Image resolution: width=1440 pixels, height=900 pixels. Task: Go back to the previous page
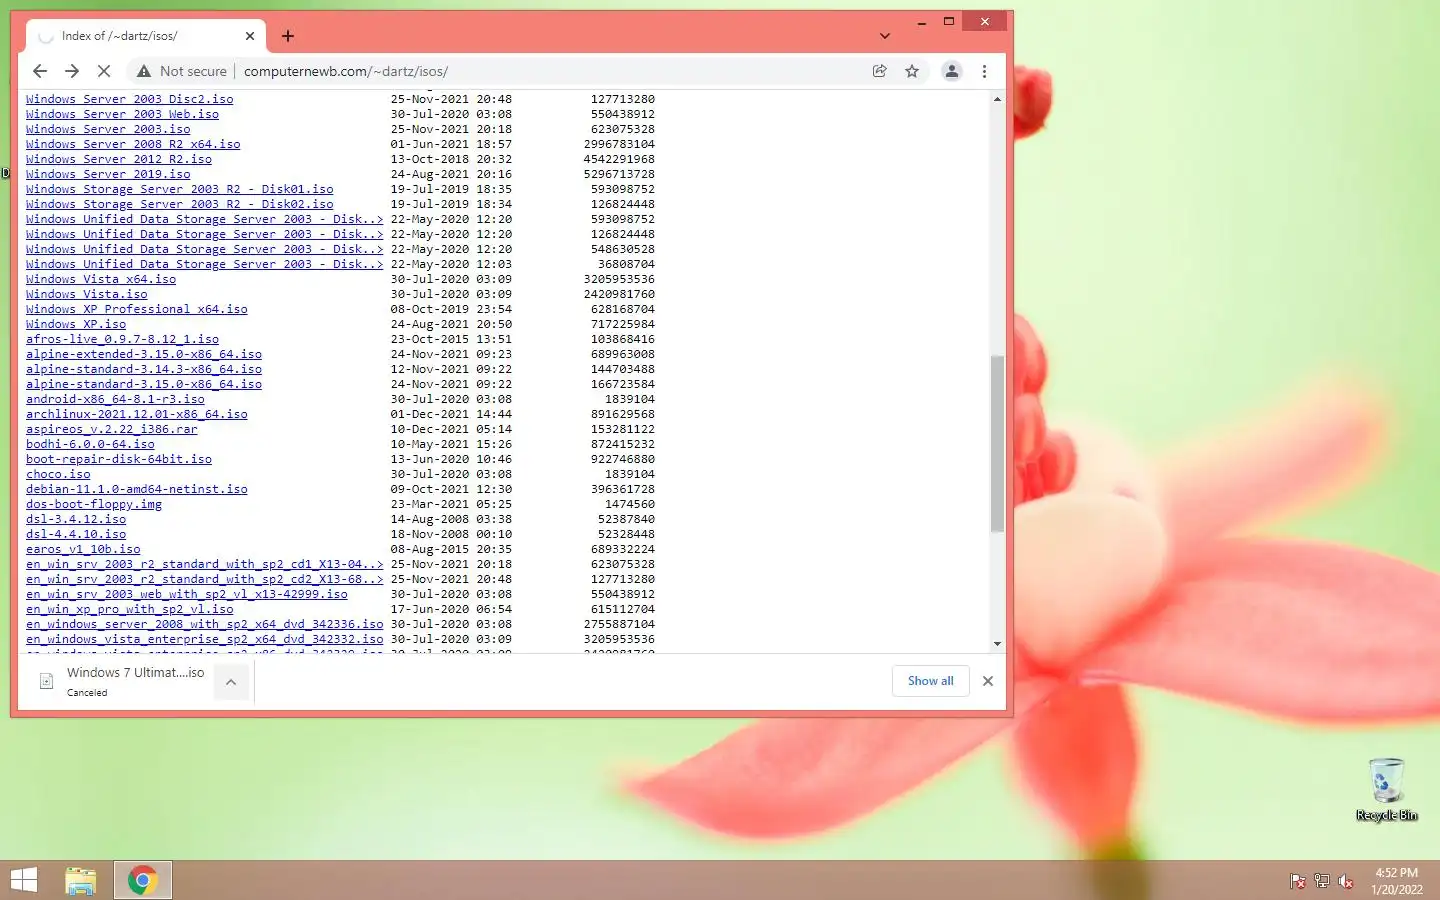tap(40, 71)
